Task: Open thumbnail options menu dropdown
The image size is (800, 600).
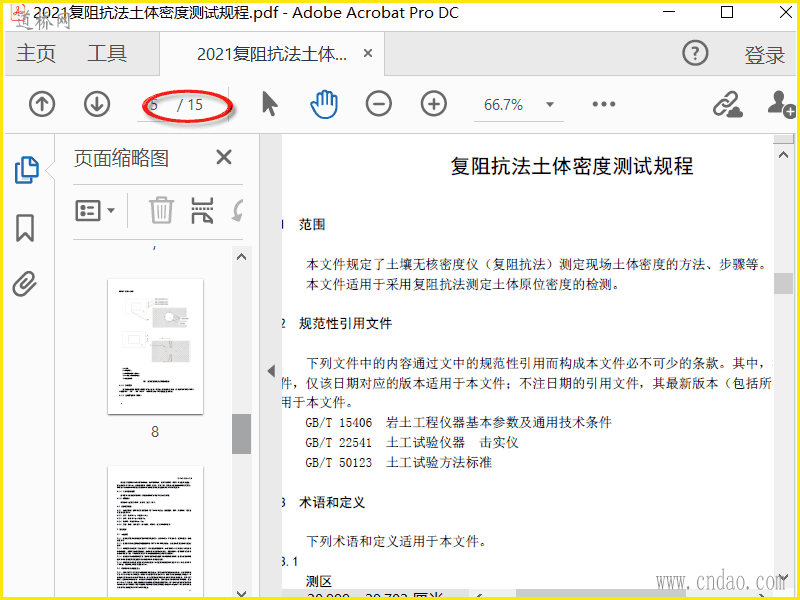Action: point(95,210)
